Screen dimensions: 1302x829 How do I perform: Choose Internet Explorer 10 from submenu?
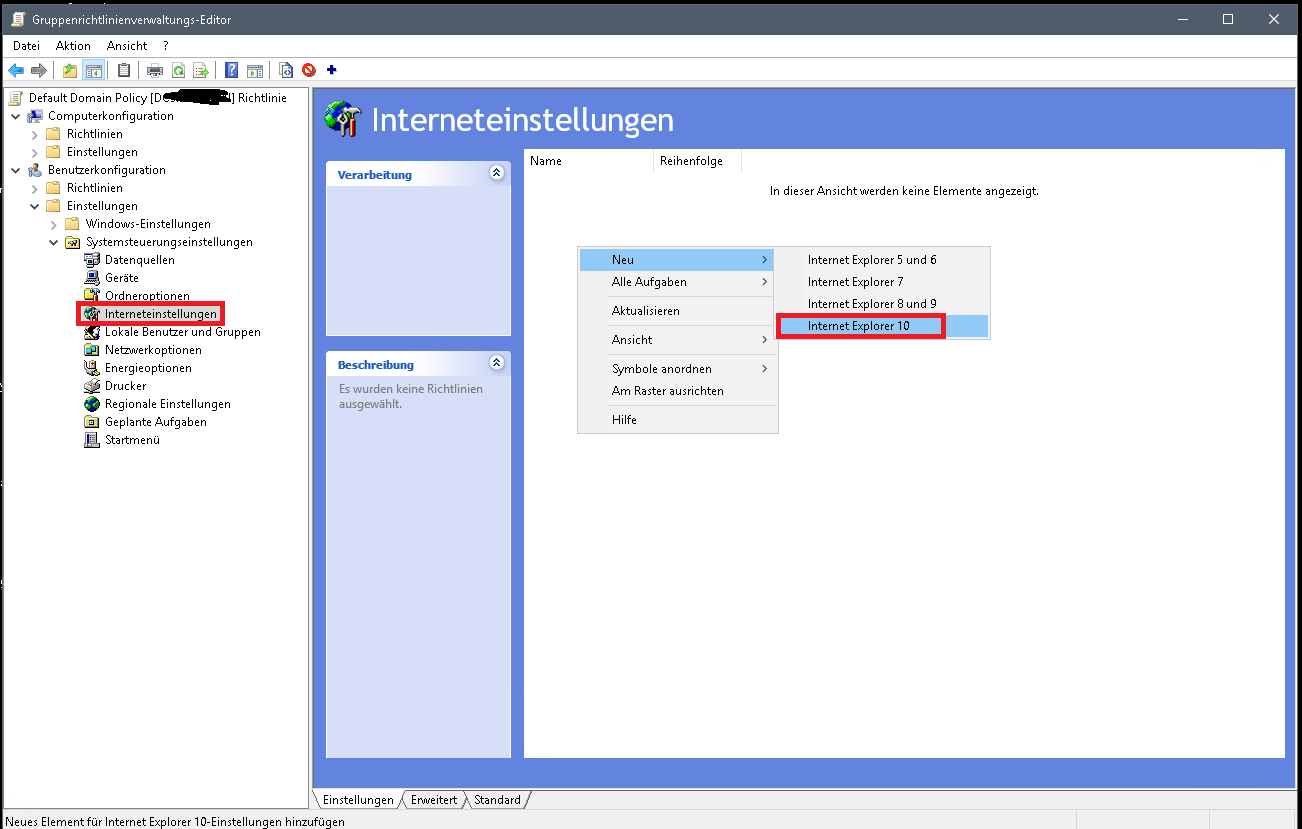pos(883,326)
